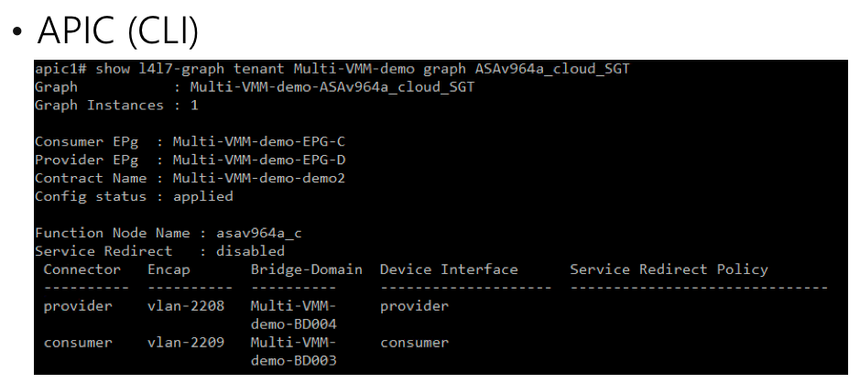Screen dimensions: 860x386
Task: Click the Service Redirect Policy column header
Action: coord(669,270)
